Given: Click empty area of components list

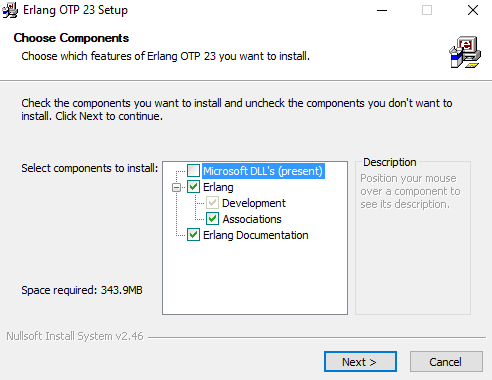Looking at the screenshot, I should (255, 278).
